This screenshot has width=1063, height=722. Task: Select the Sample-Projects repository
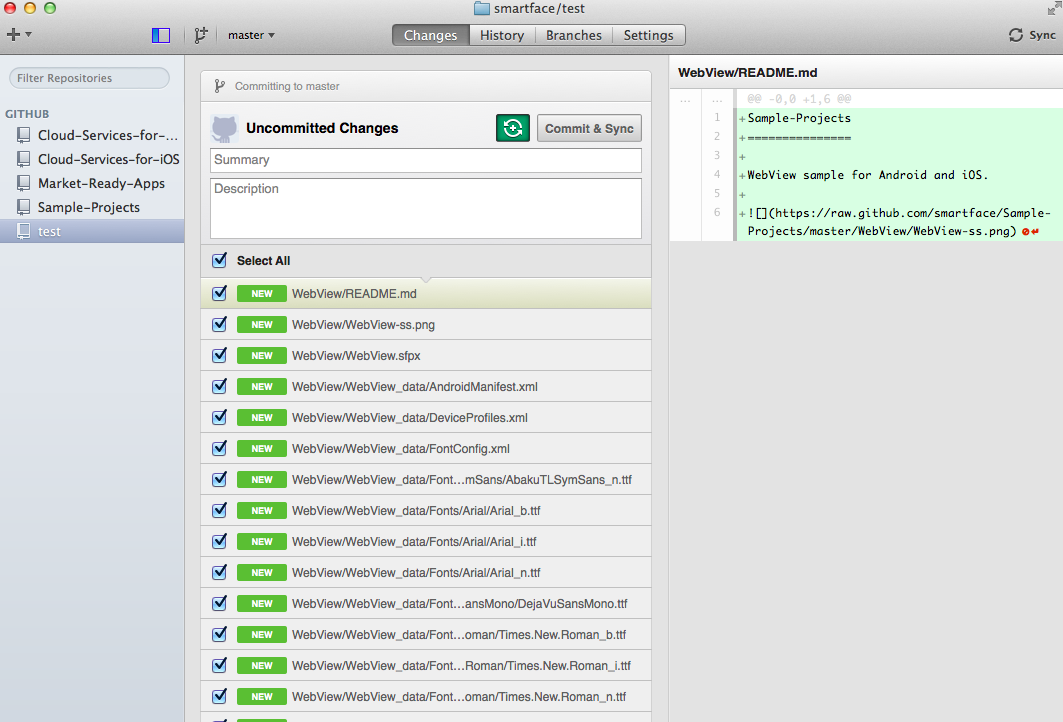(x=92, y=207)
